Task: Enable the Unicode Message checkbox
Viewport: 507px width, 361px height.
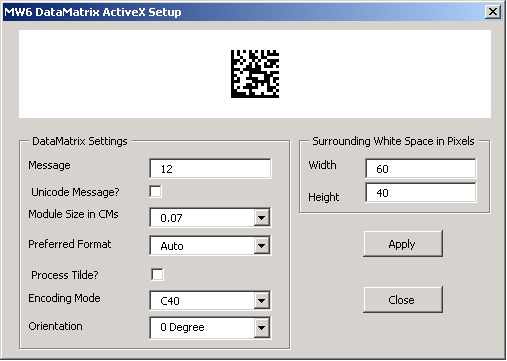Action: (155, 192)
